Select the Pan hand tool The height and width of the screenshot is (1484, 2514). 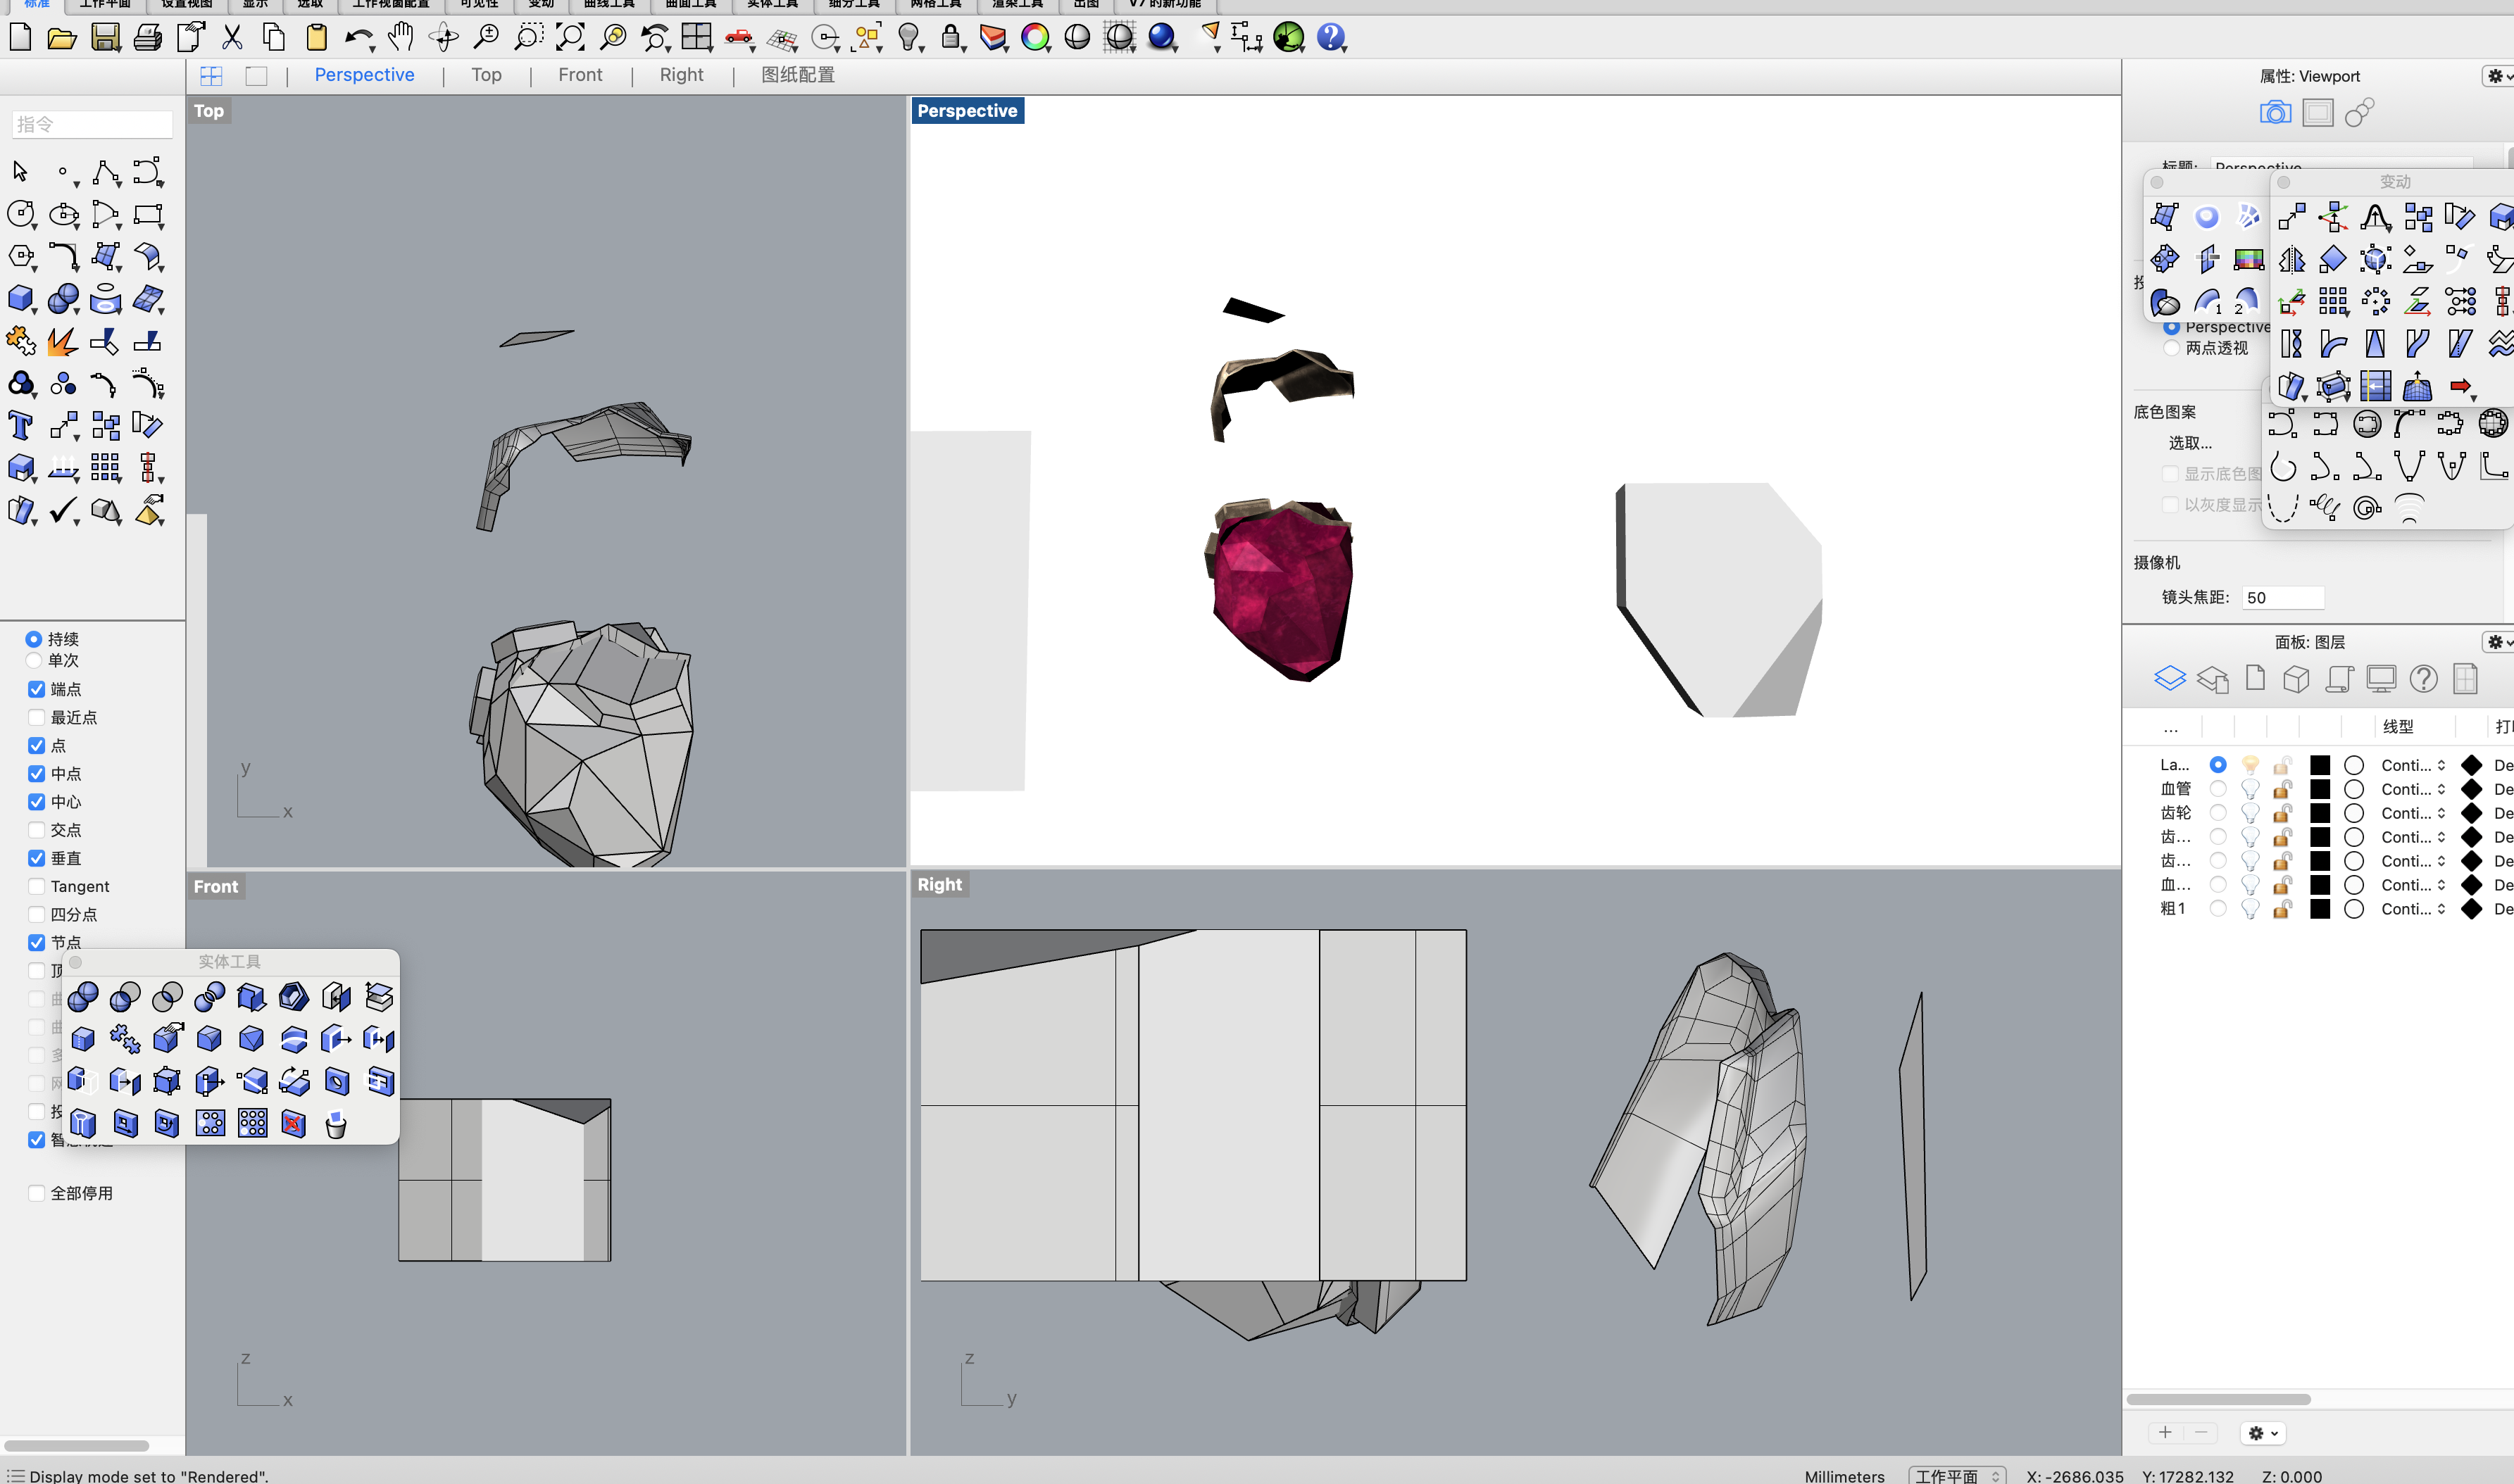coord(400,38)
